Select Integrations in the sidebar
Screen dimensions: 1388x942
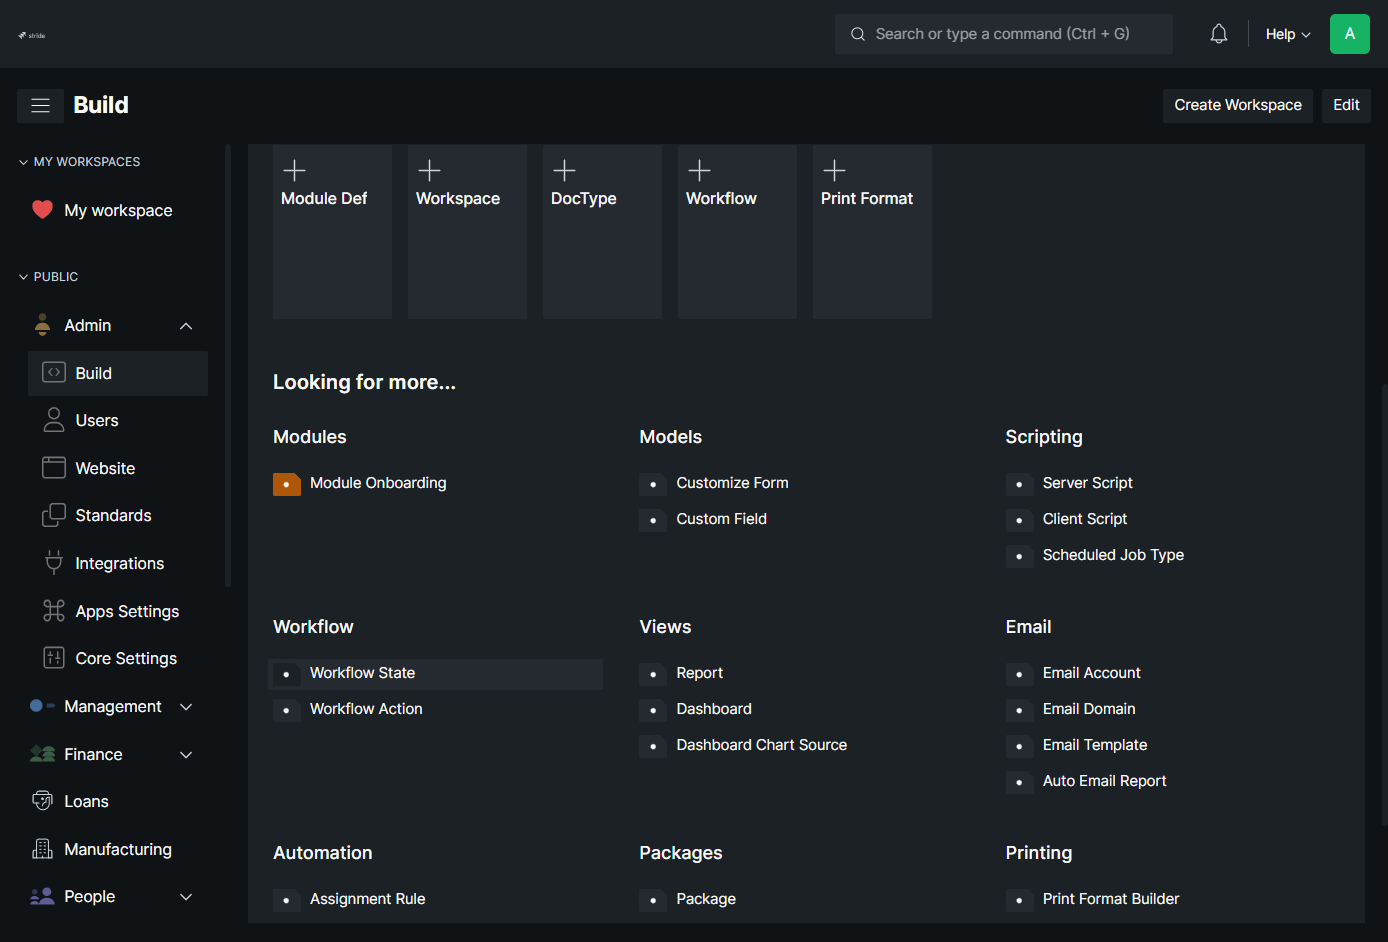(118, 563)
